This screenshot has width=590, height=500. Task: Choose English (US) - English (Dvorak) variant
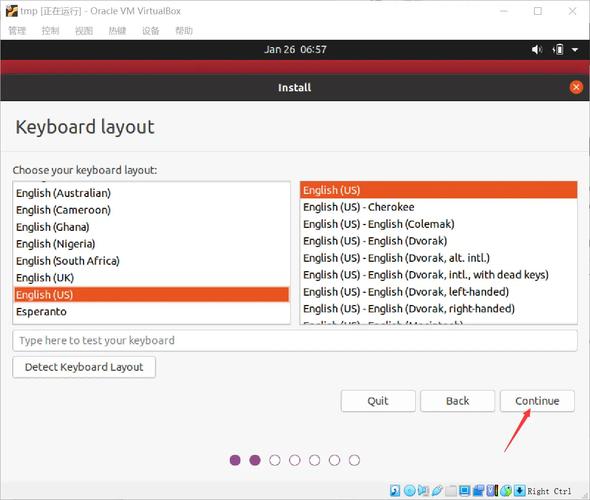[x=438, y=241]
